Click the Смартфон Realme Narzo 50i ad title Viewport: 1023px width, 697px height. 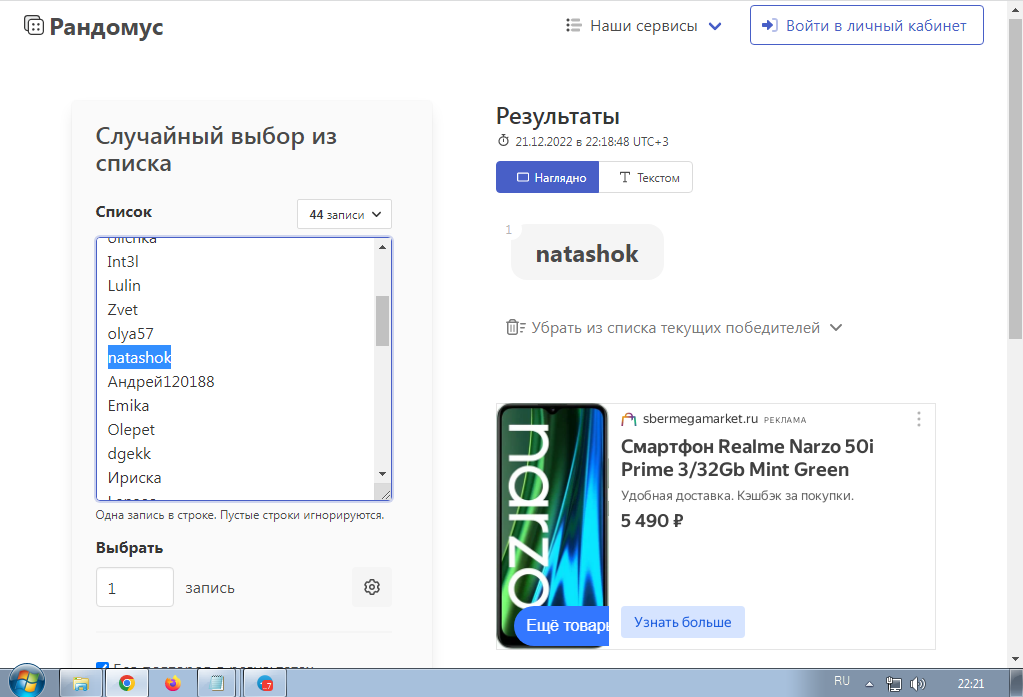(x=747, y=458)
